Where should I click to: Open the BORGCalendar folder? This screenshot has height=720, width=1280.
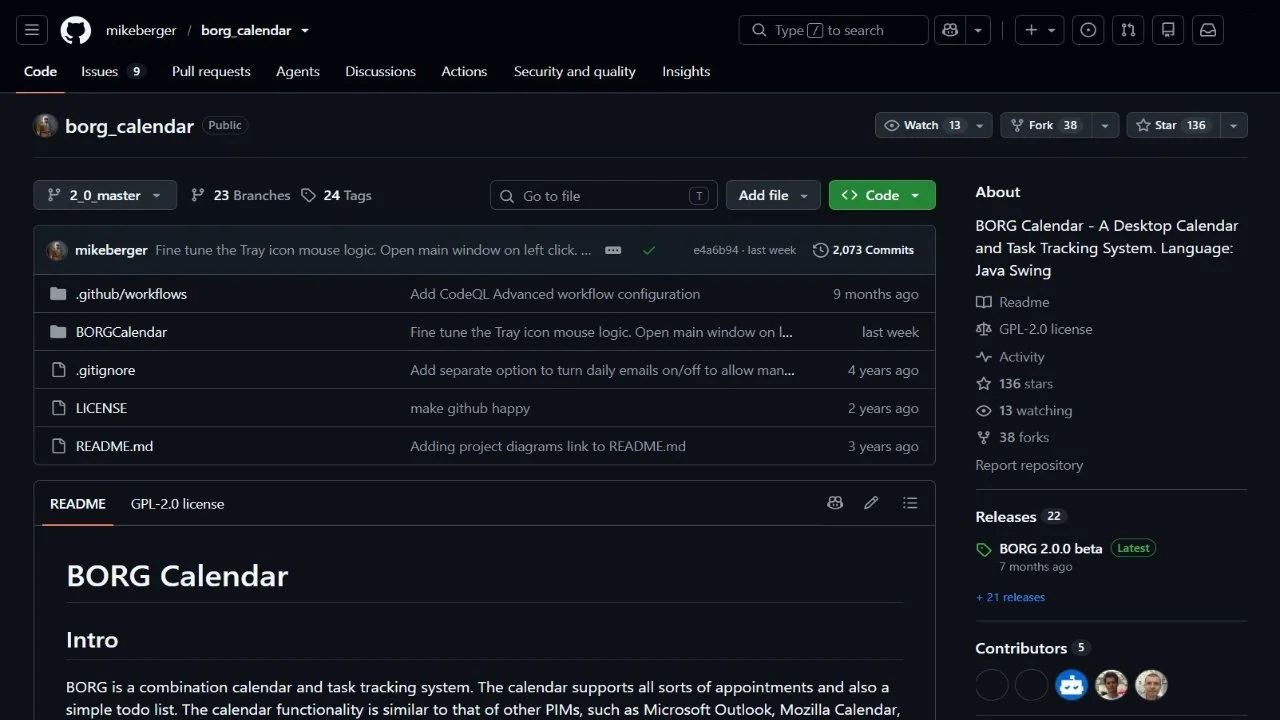pos(121,332)
